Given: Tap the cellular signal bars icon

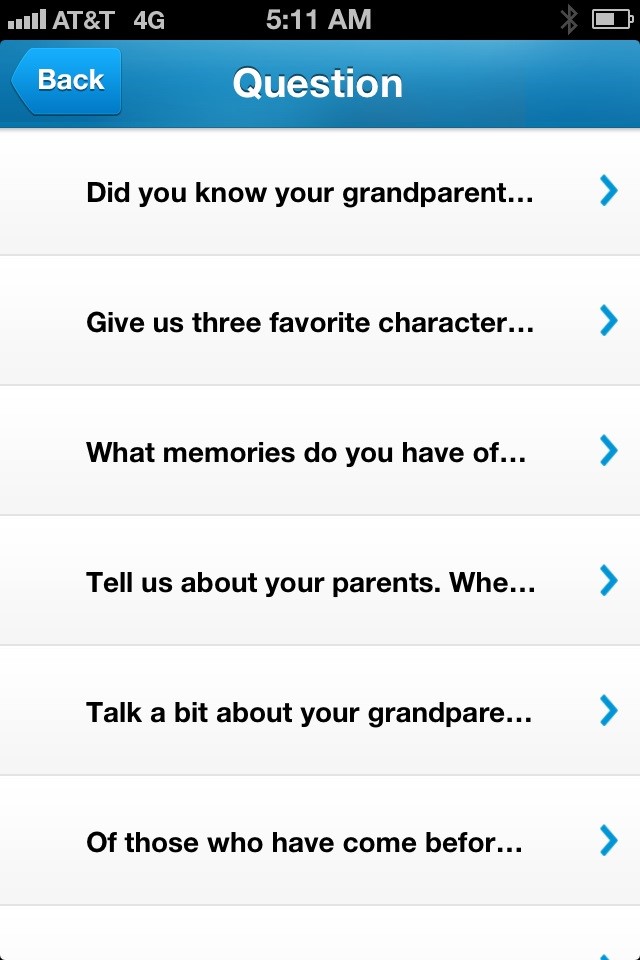Looking at the screenshot, I should click(26, 19).
